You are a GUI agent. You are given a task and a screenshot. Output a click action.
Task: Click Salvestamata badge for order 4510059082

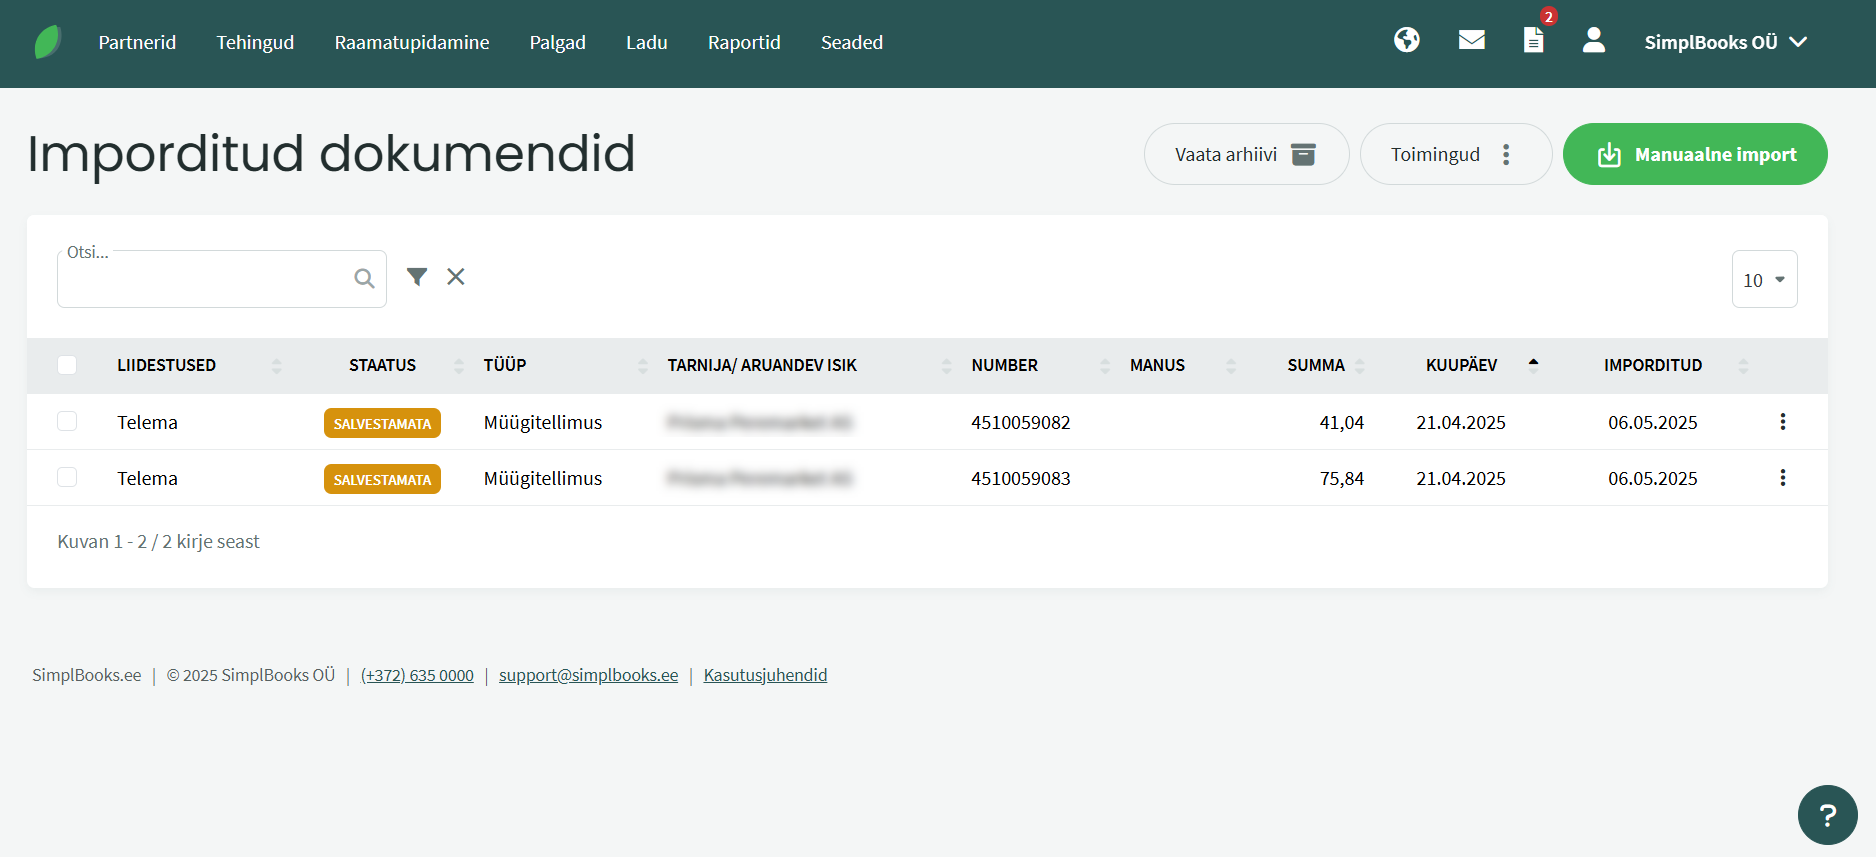point(382,423)
